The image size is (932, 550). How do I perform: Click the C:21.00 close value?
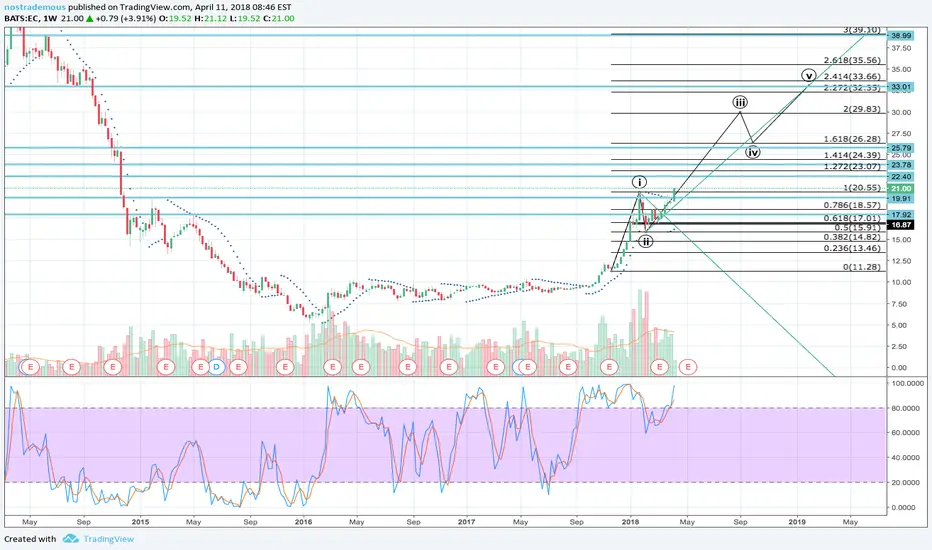[279, 18]
